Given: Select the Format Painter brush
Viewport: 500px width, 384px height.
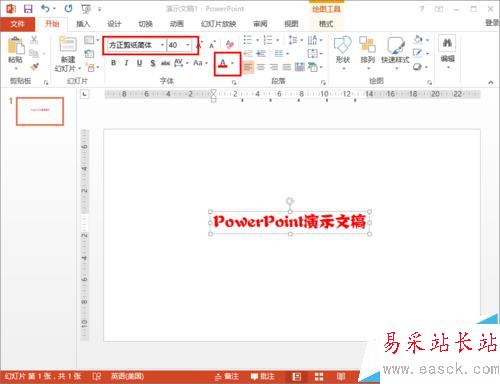Looking at the screenshot, I should (x=34, y=67).
